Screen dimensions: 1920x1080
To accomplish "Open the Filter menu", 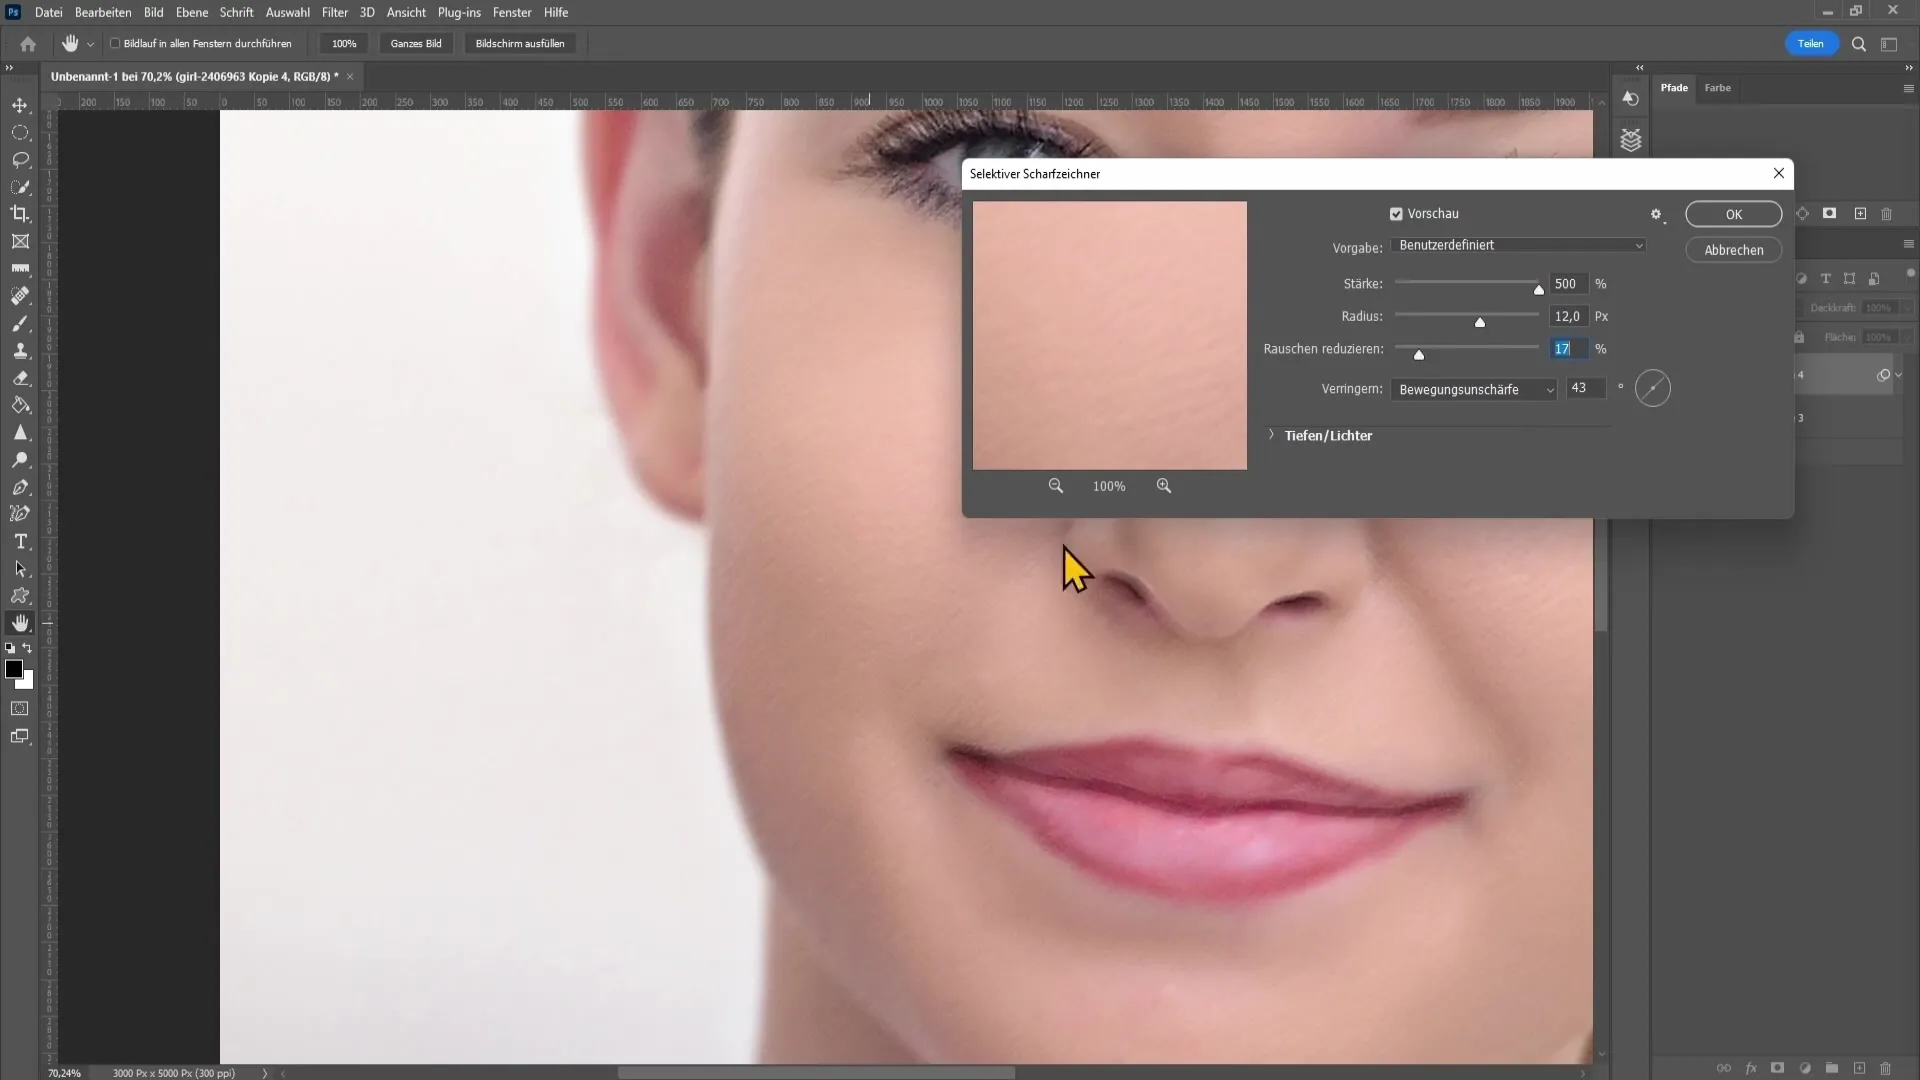I will [x=335, y=12].
